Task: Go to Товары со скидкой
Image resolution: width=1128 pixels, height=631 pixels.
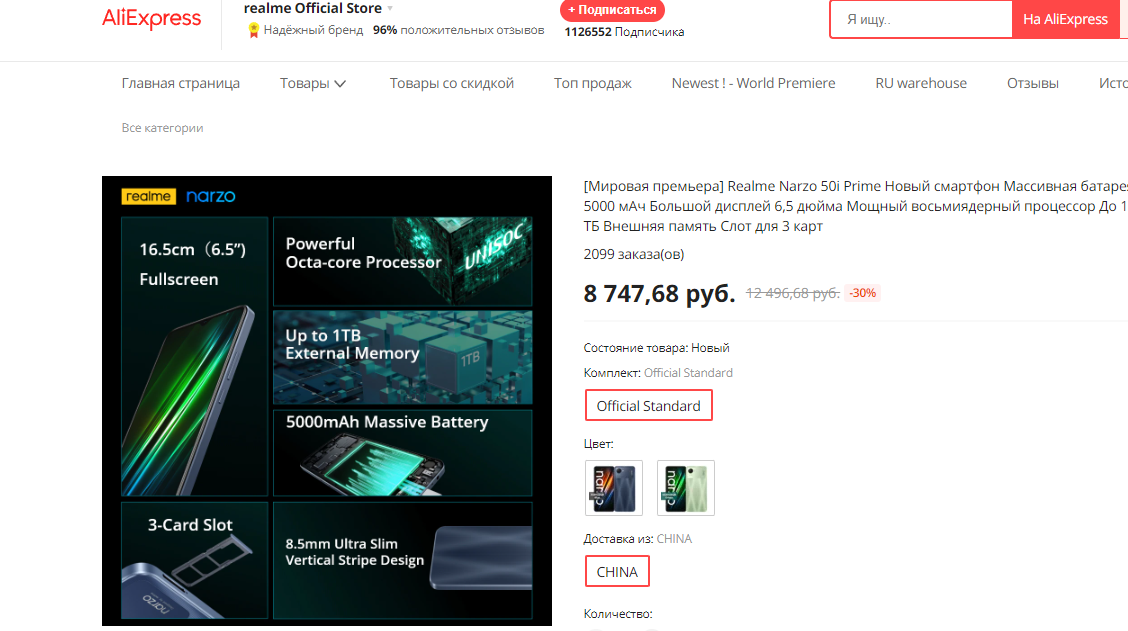Action: pyautogui.click(x=452, y=83)
